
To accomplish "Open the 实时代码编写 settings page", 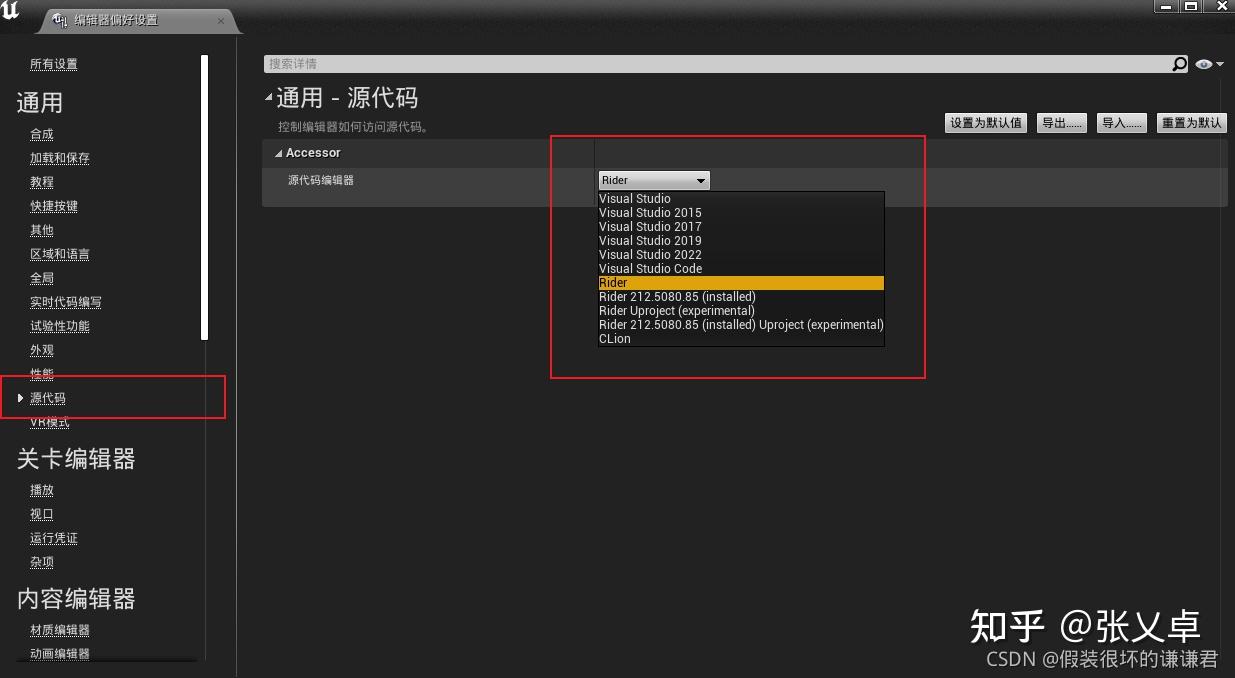I will pos(66,302).
